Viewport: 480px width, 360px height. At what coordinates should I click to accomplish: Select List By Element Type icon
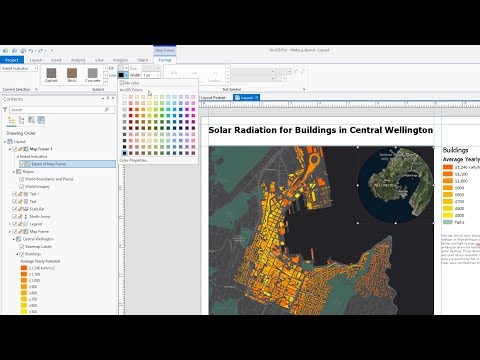pyautogui.click(x=22, y=120)
